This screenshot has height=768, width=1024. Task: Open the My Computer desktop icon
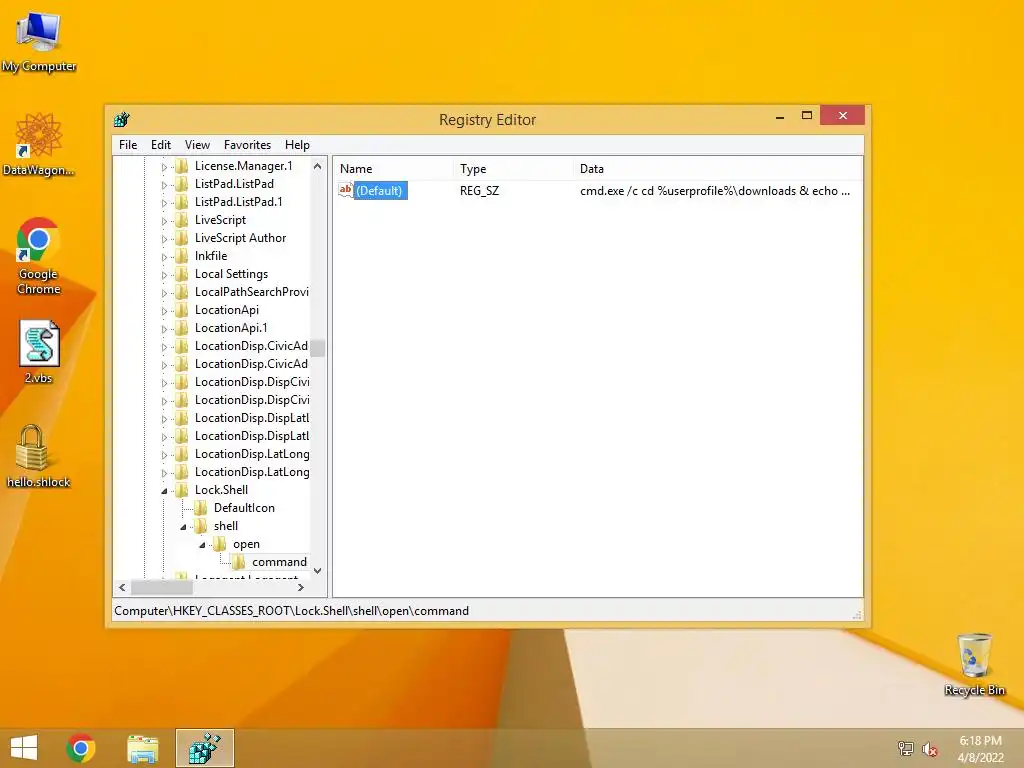point(39,40)
